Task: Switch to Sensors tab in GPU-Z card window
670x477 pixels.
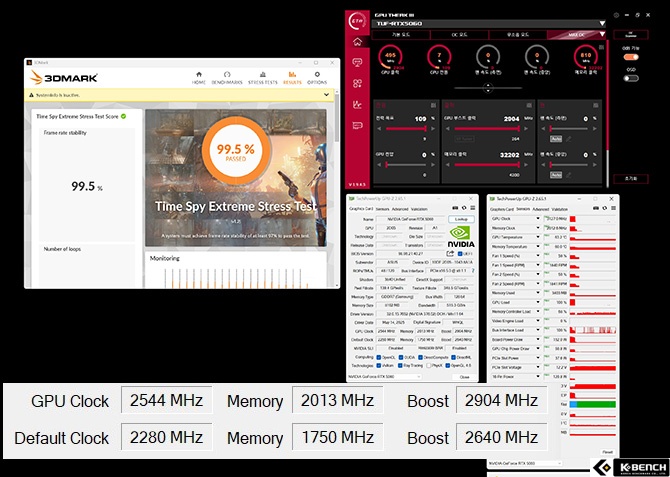Action: coord(382,209)
